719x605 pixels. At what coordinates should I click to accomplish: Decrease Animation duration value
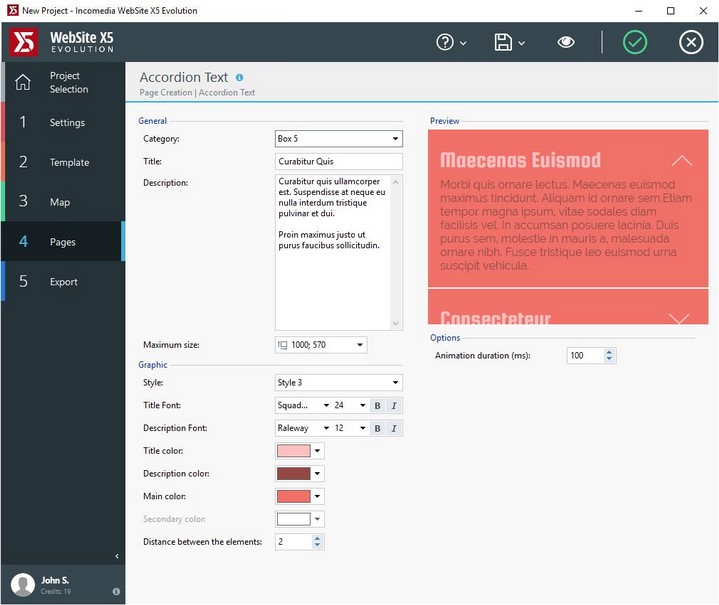(x=609, y=359)
